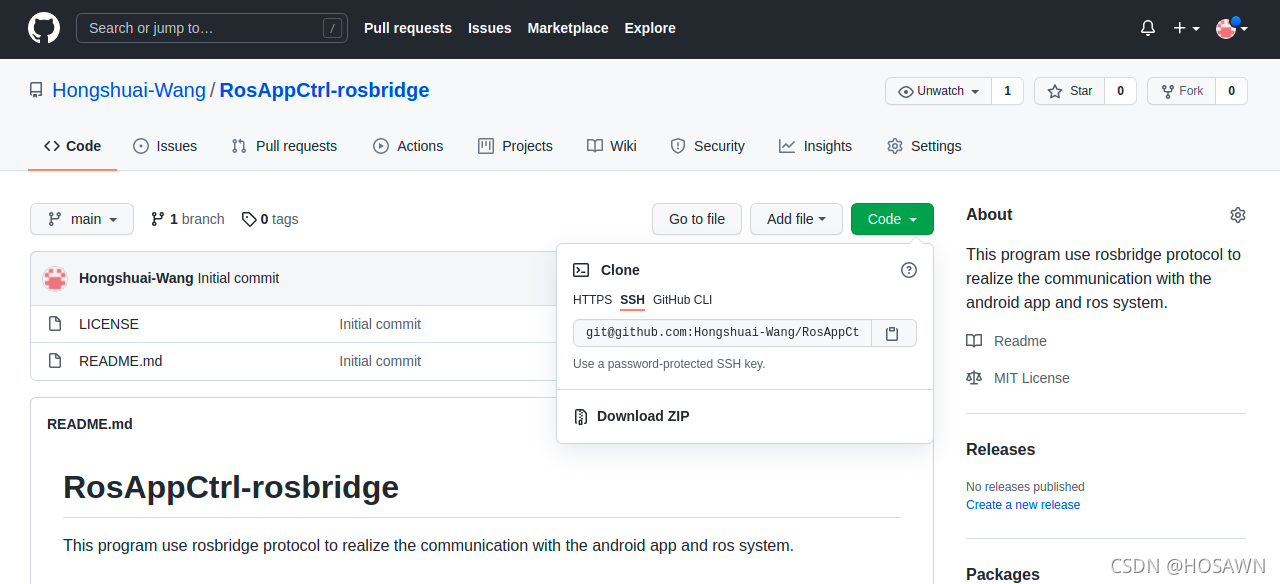Open Issues in top navigation
Viewport: 1280px width, 584px height.
(490, 28)
